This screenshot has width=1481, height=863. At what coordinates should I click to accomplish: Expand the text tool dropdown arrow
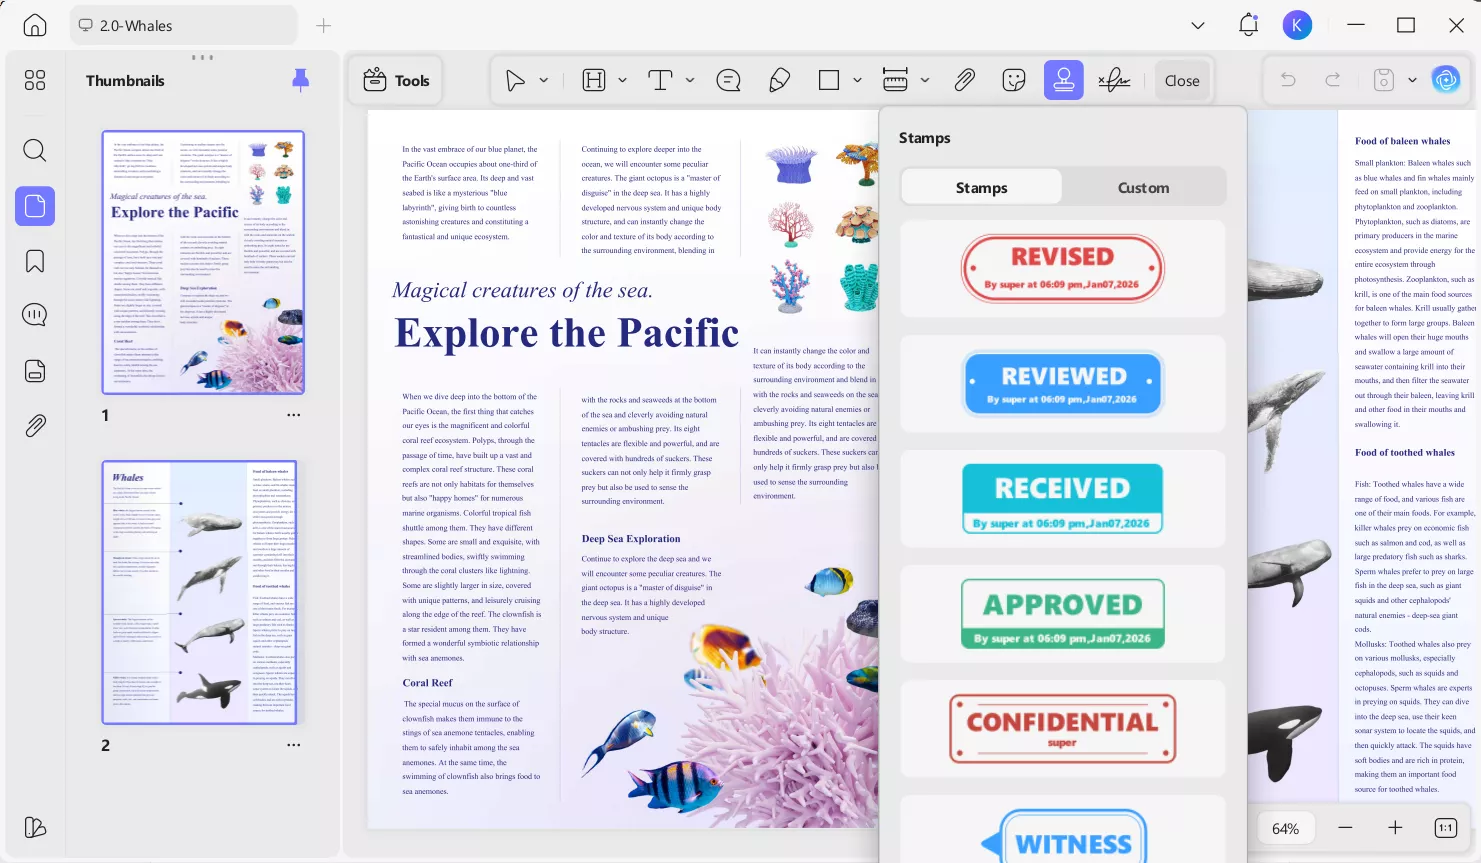[x=690, y=81]
